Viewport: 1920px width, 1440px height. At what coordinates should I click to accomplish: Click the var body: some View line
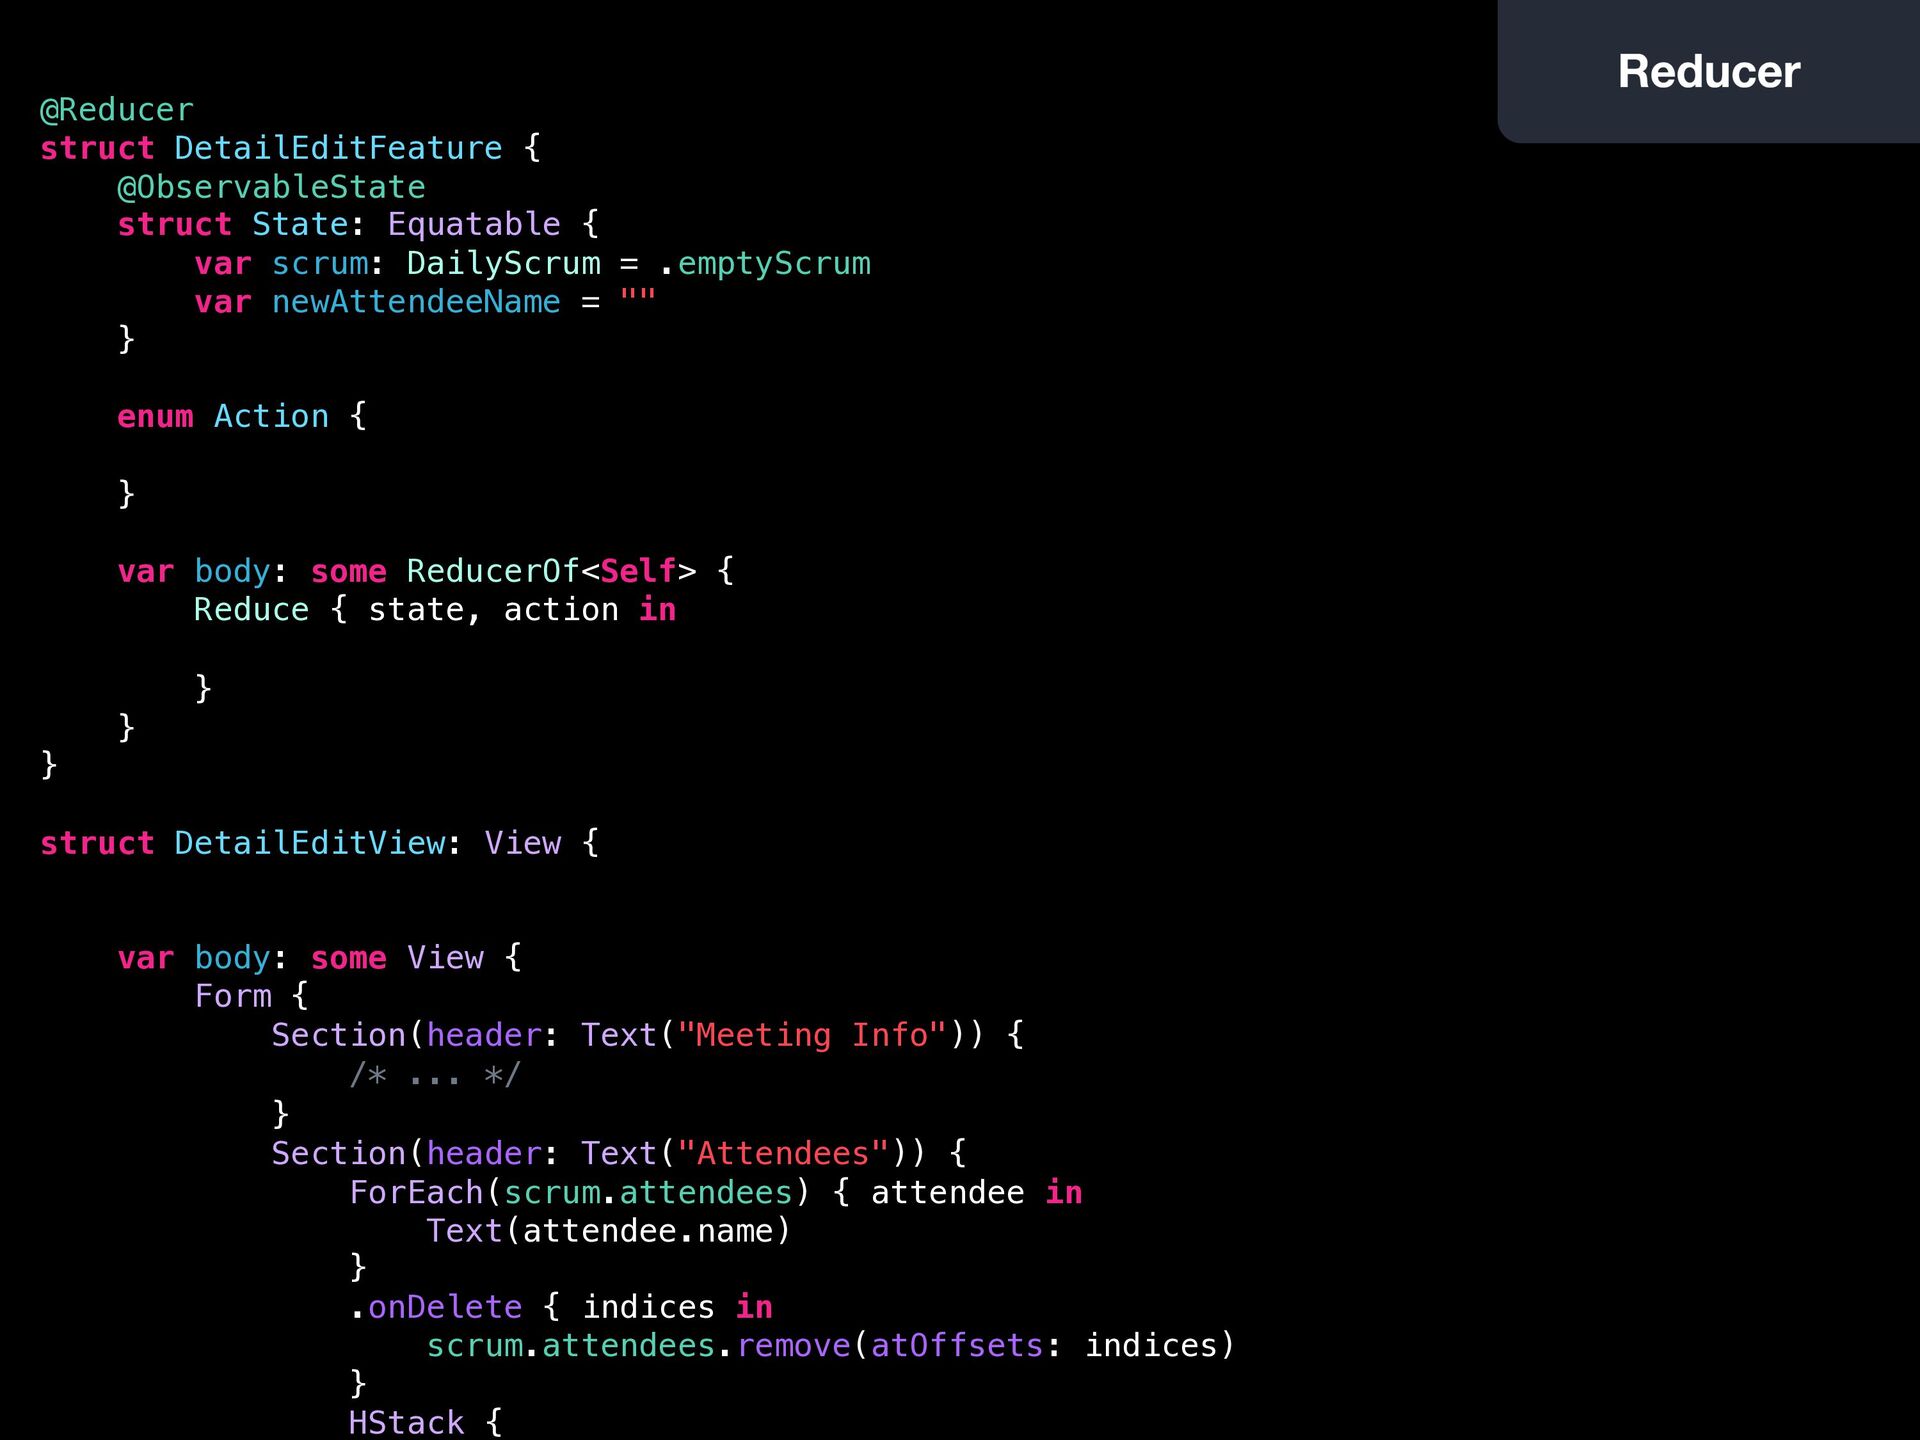pyautogui.click(x=319, y=958)
